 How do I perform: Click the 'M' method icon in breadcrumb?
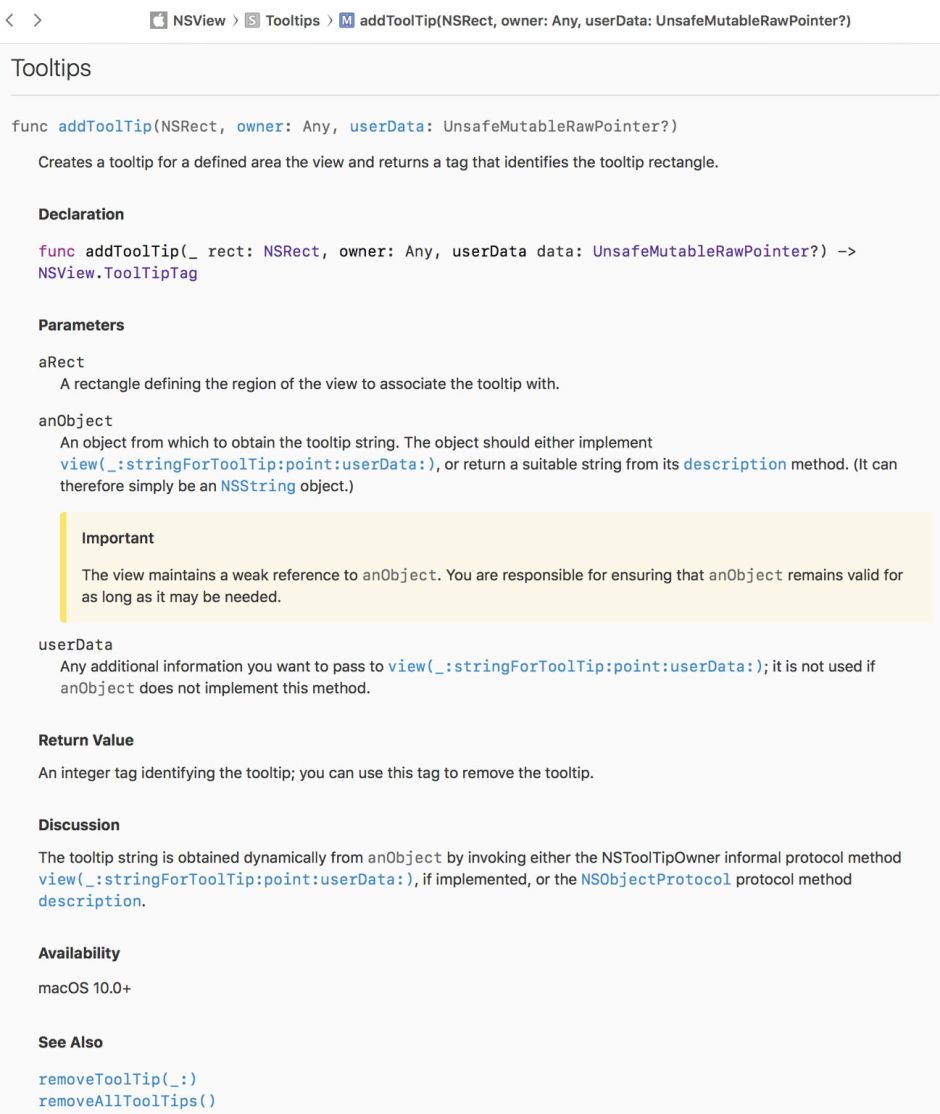pyautogui.click(x=347, y=20)
